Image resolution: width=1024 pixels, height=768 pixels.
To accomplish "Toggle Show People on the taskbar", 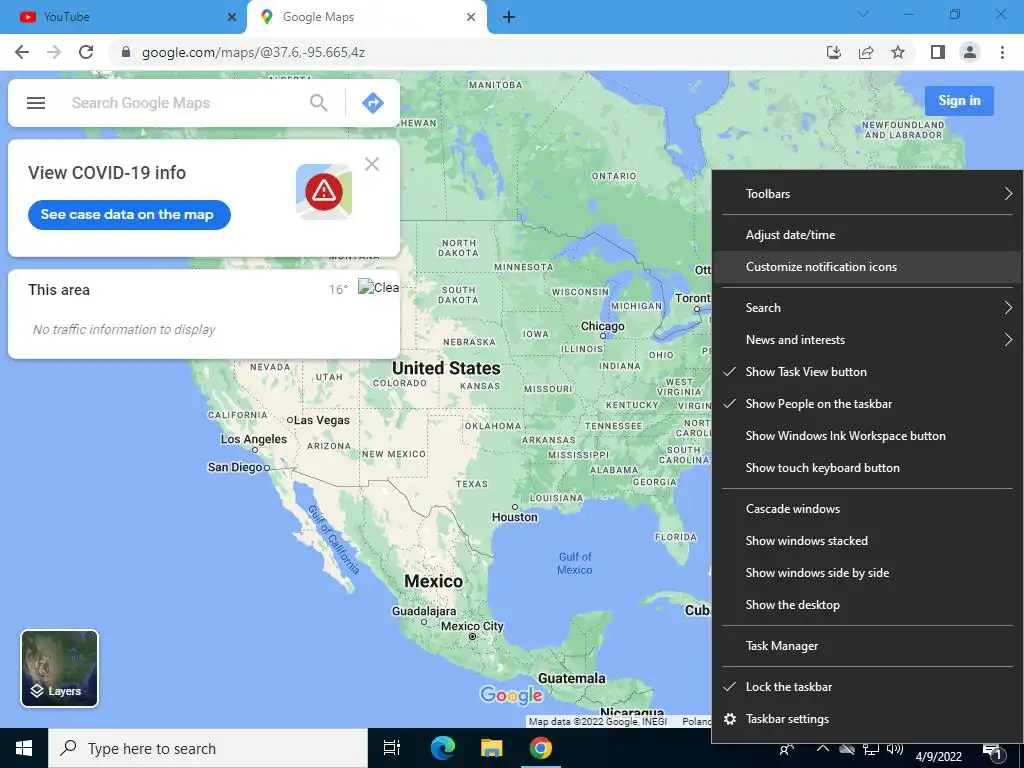I will [x=867, y=404].
